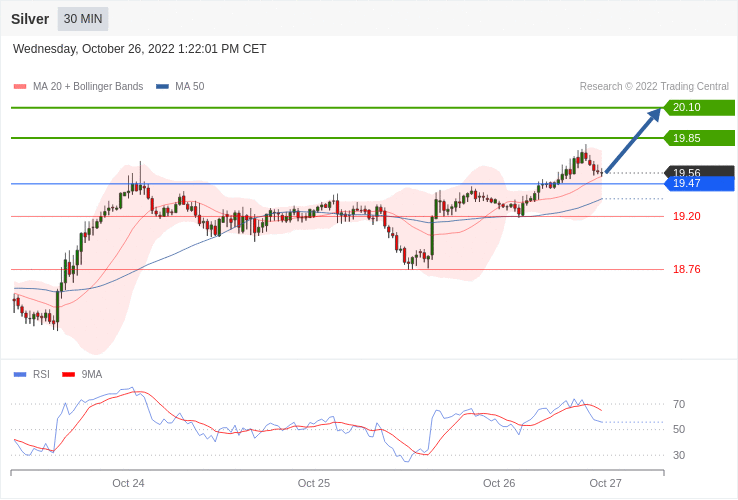Click the Oct 27 date axis label

click(x=606, y=484)
